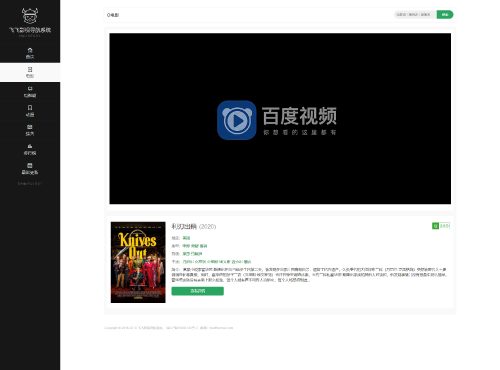Click the green region link value
The image size is (500, 370).
coord(186,238)
